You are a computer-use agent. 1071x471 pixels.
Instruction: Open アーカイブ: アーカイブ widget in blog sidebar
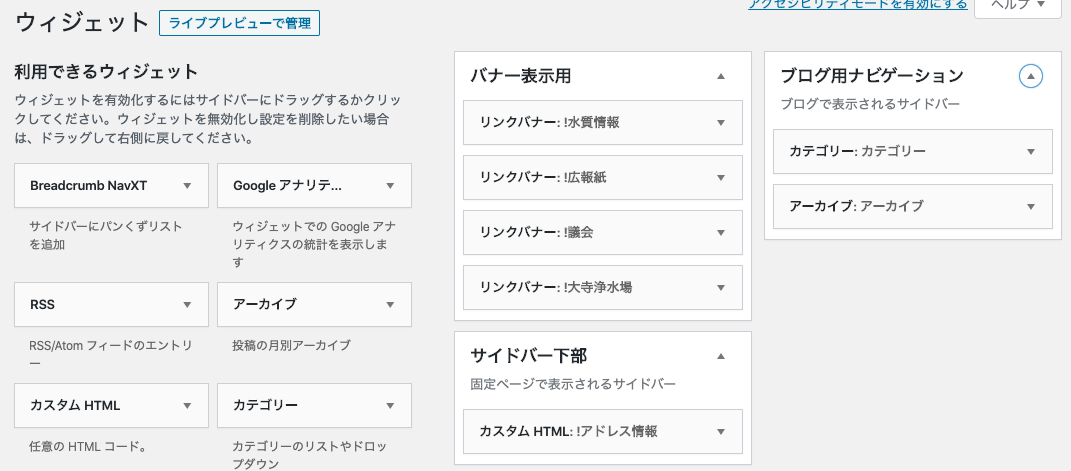tap(1030, 207)
